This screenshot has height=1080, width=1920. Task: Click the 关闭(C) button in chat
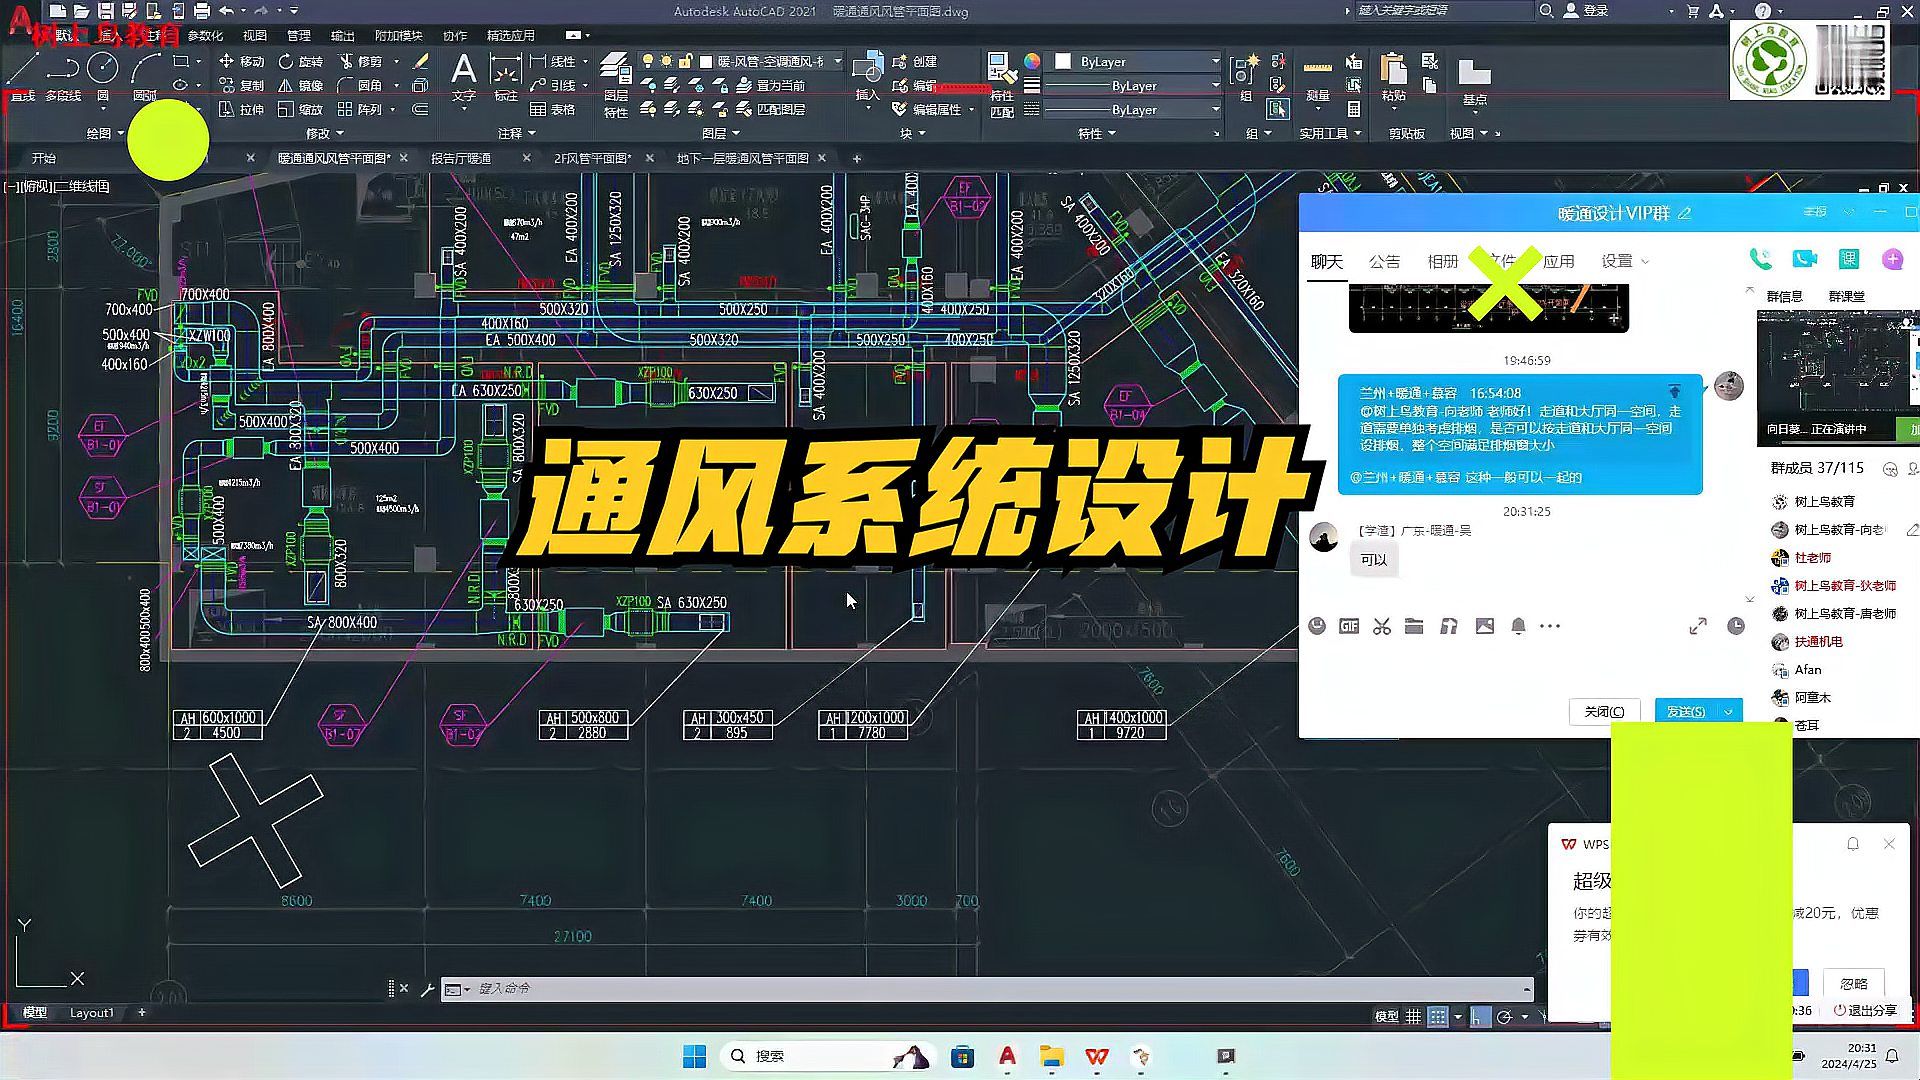coord(1604,711)
